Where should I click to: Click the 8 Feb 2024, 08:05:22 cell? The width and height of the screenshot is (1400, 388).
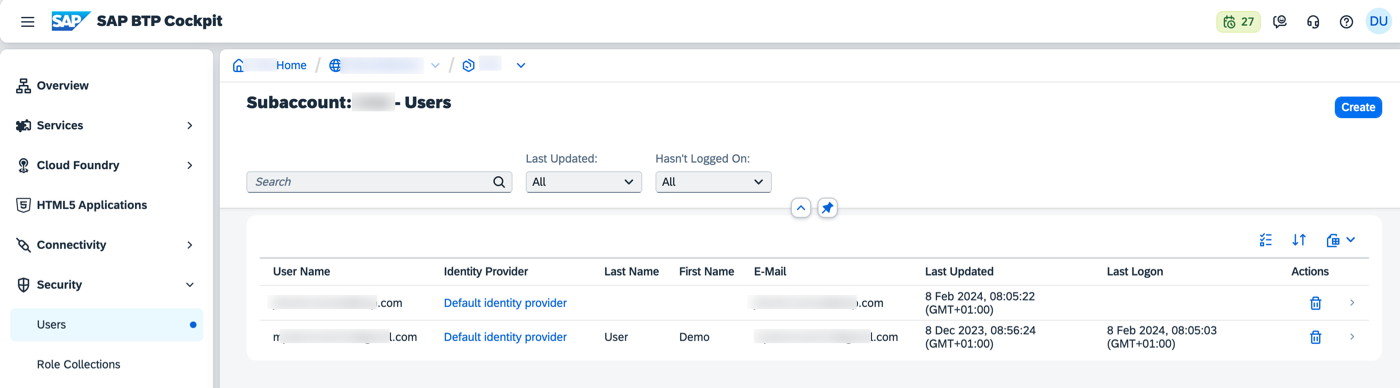980,303
